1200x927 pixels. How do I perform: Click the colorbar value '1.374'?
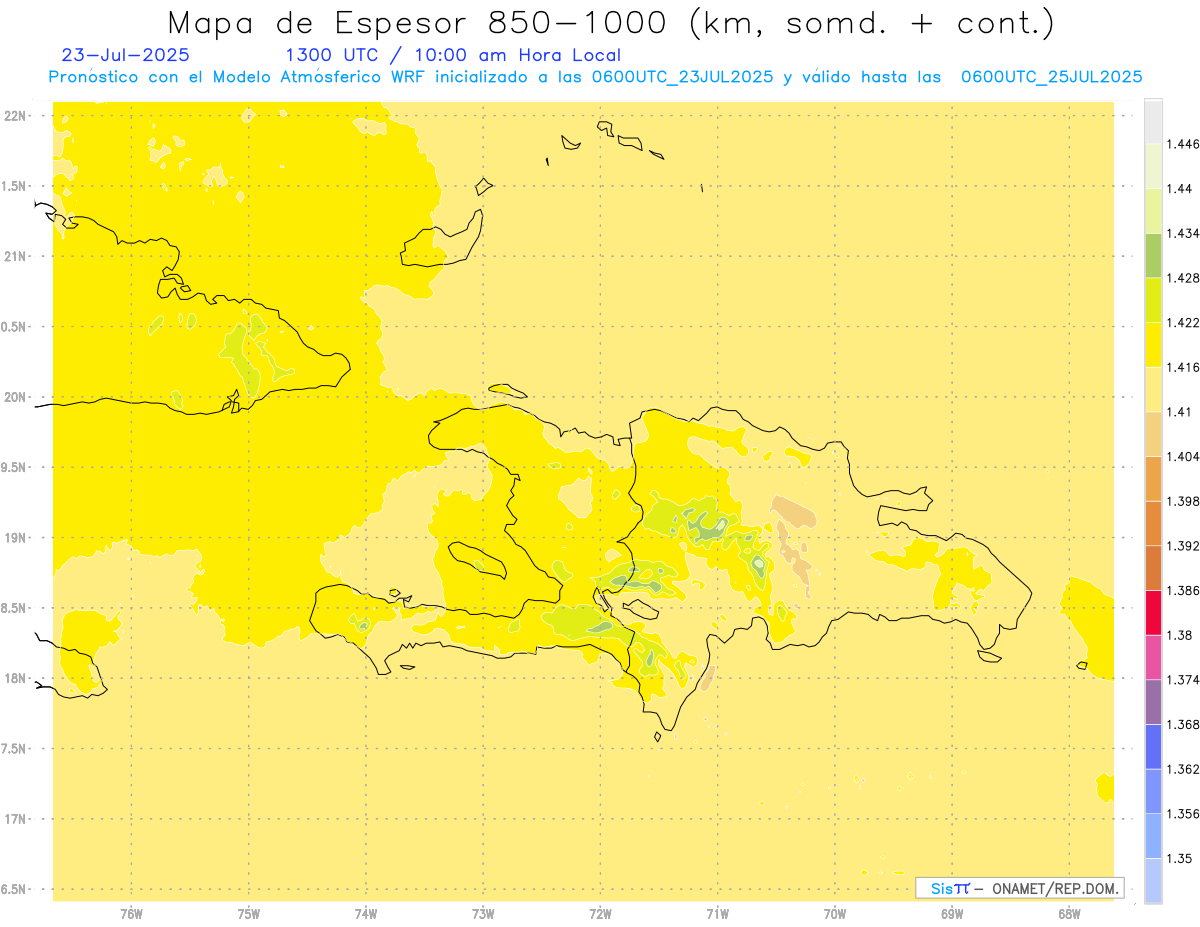click(1185, 680)
